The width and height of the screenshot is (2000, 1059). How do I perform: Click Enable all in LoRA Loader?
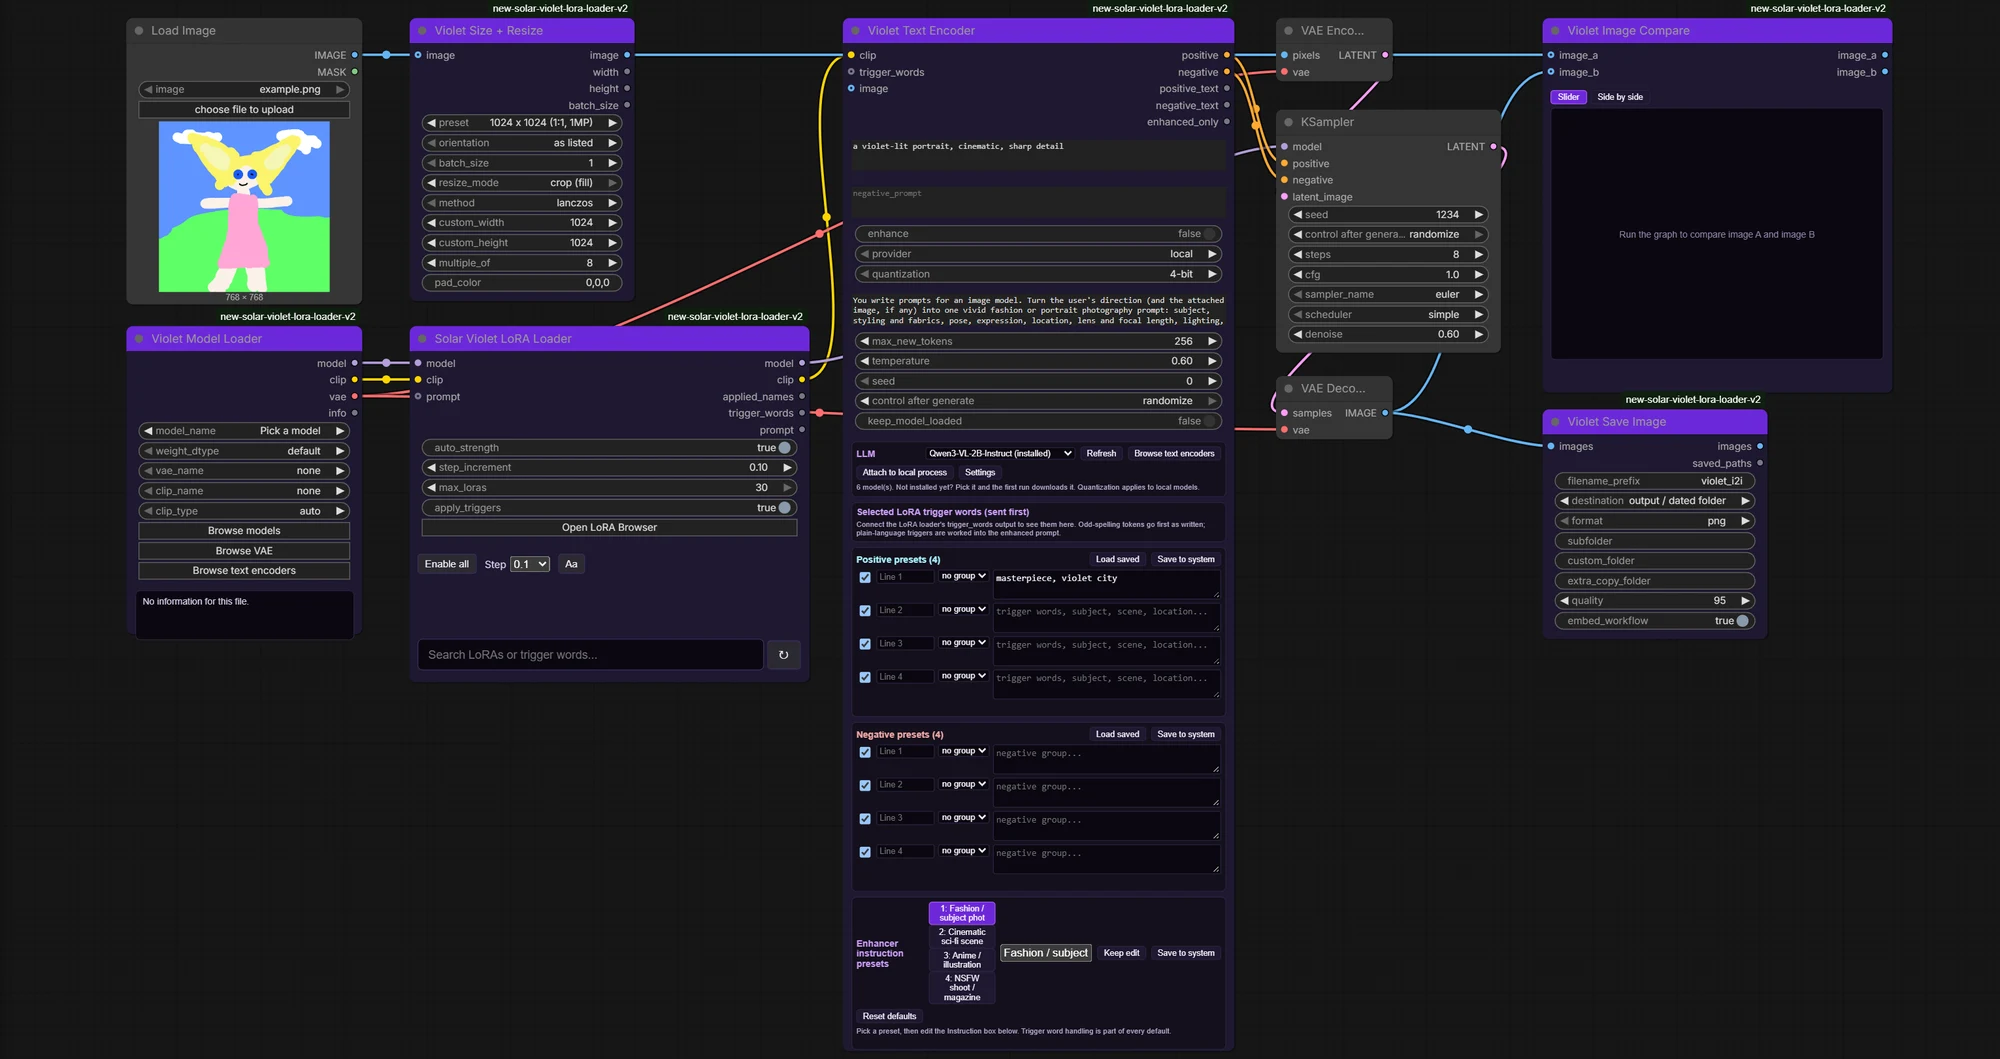[x=446, y=564]
